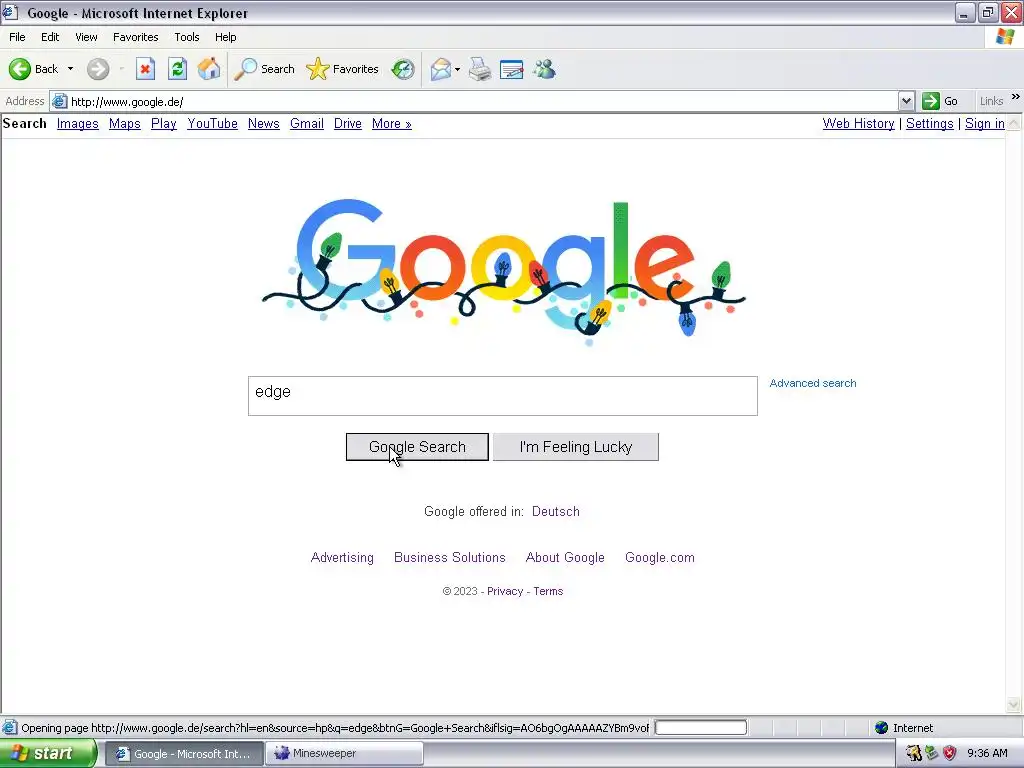Open the Tools menu
The image size is (1024, 768).
point(187,37)
